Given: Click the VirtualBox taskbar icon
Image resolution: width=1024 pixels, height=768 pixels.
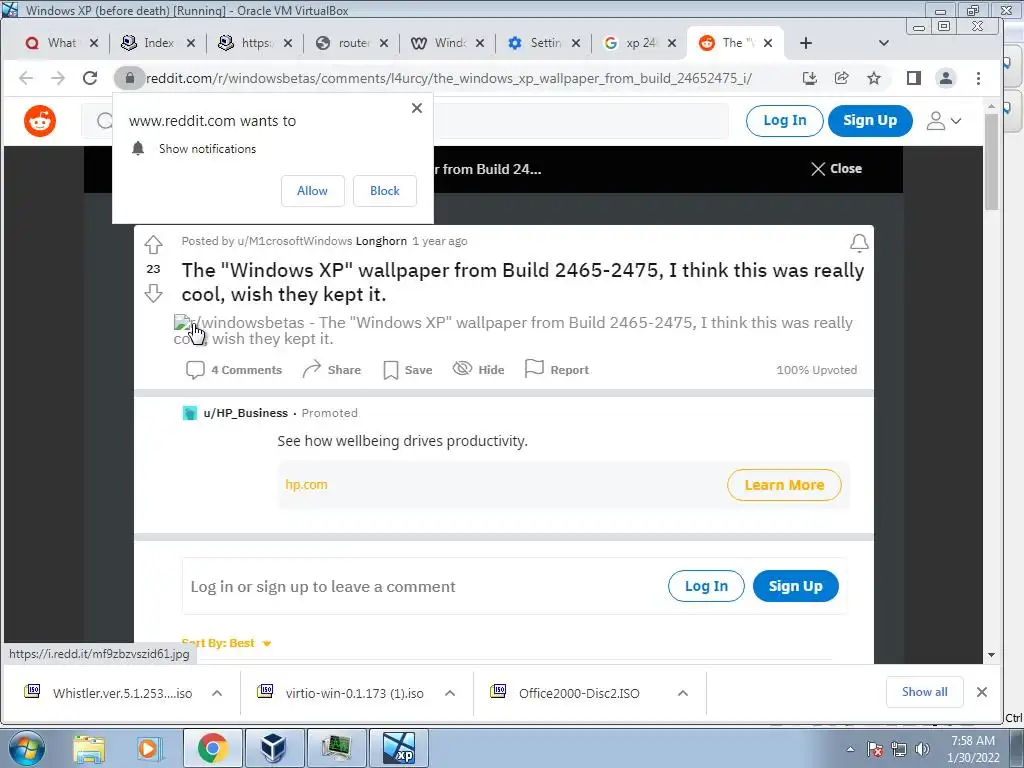Looking at the screenshot, I should tap(273, 748).
